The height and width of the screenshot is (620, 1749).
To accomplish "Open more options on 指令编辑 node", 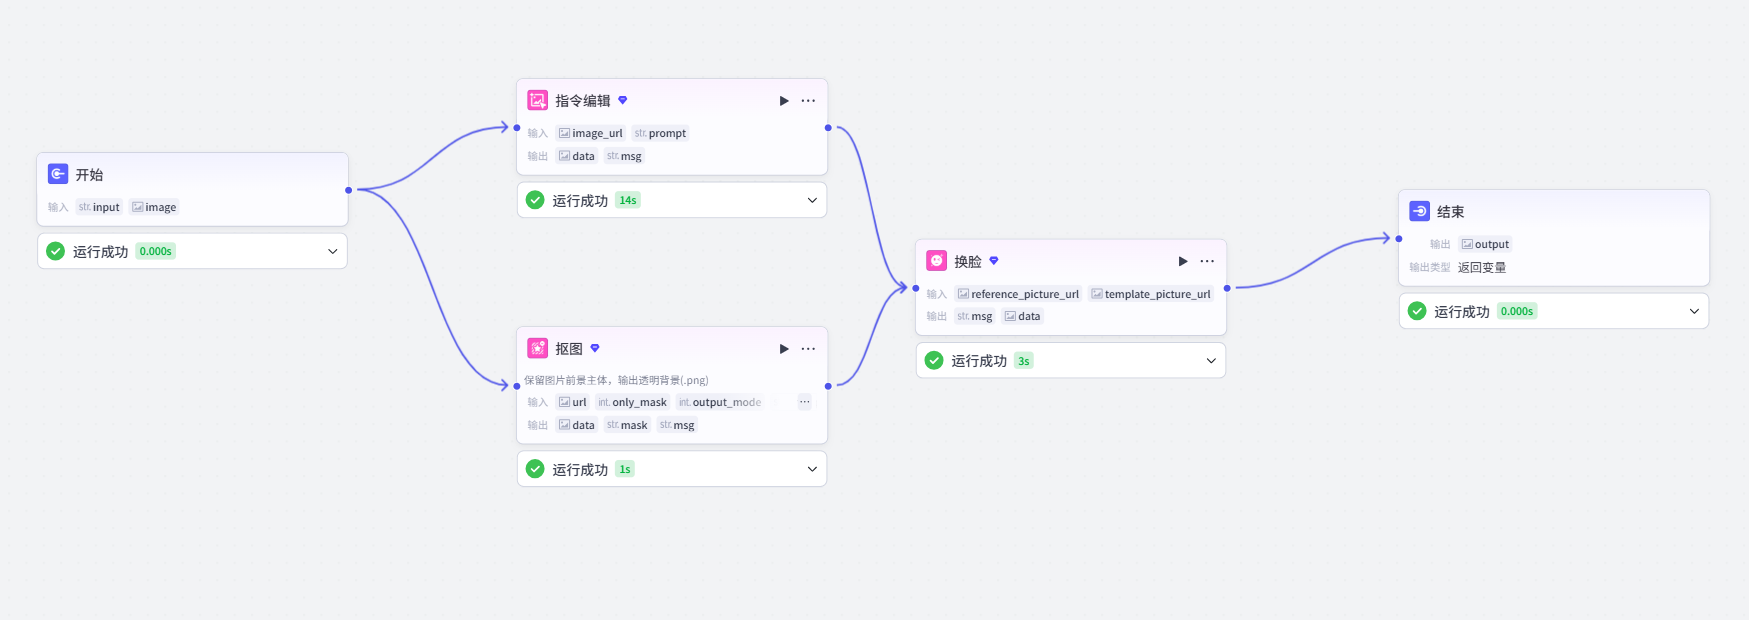I will pos(808,101).
